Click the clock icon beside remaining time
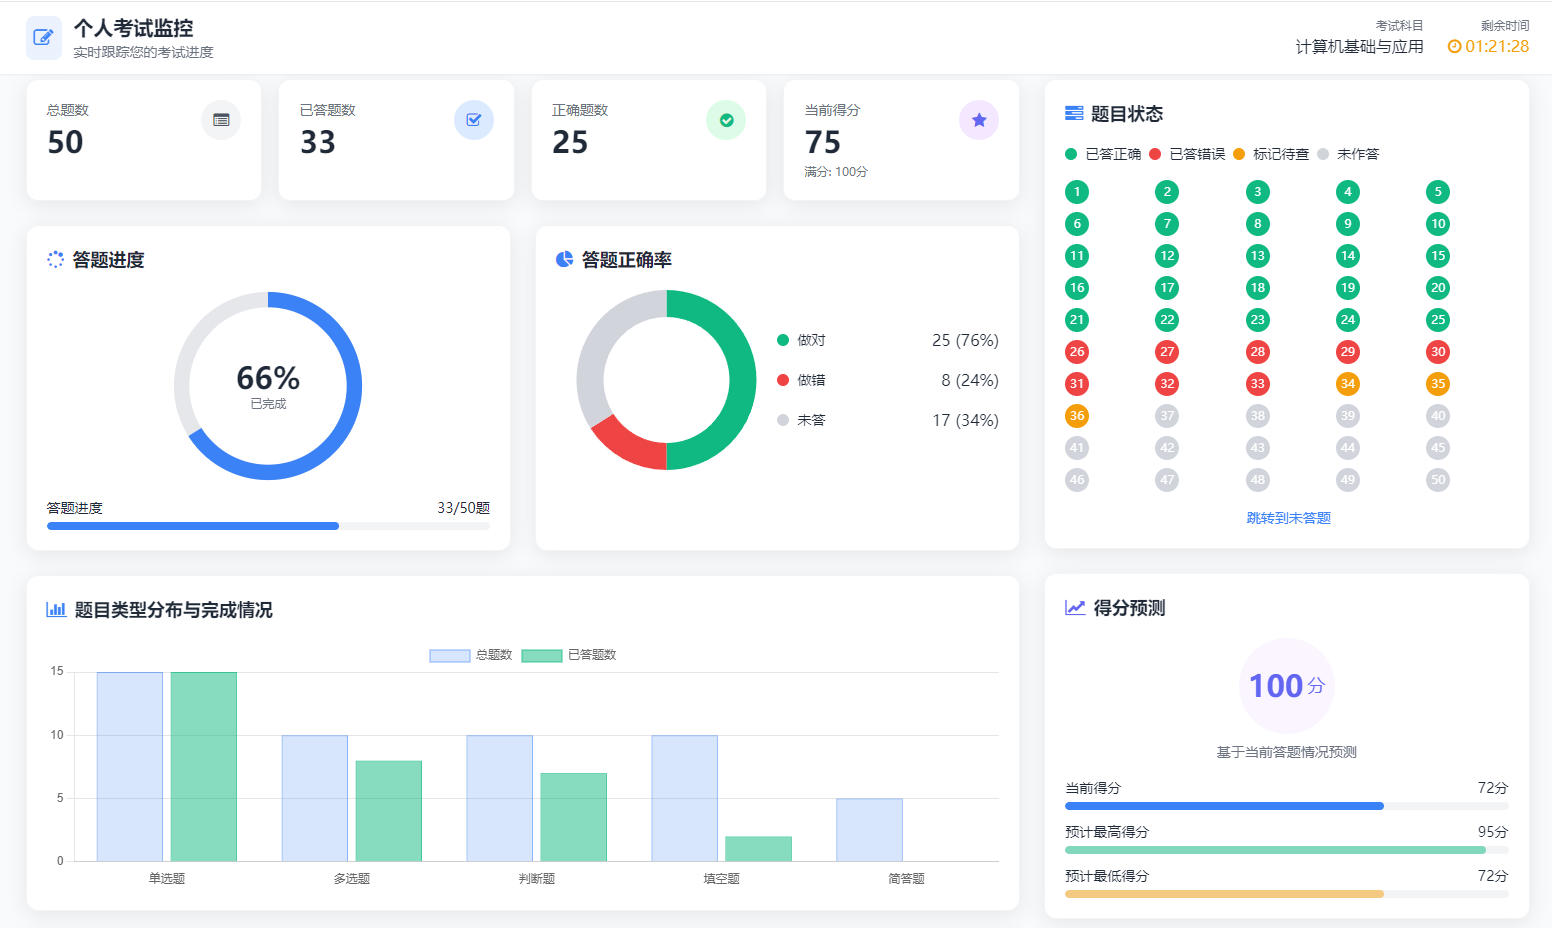Image resolution: width=1552 pixels, height=928 pixels. [1454, 47]
